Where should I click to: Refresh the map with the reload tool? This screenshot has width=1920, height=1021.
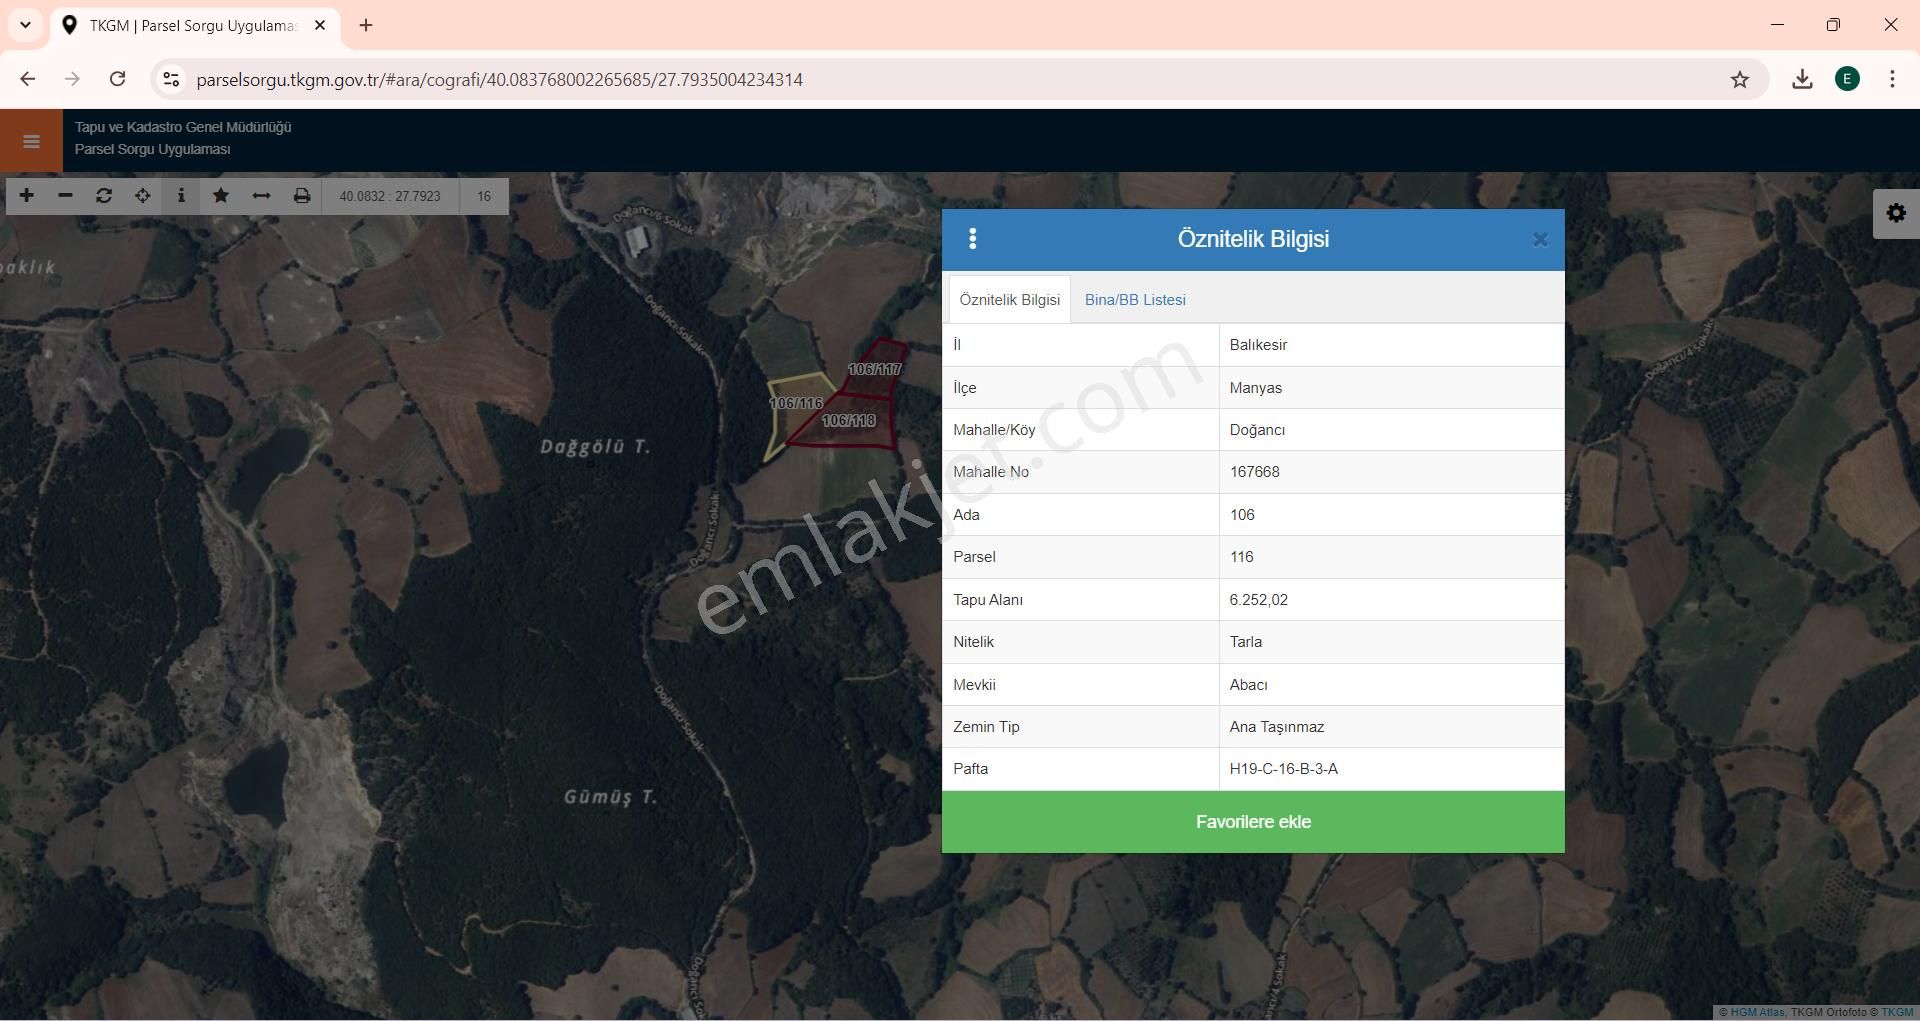(104, 196)
